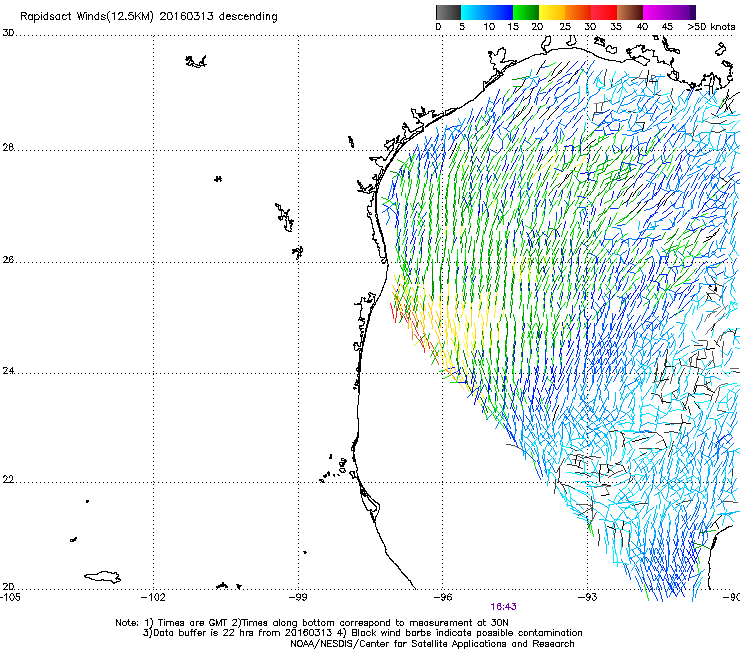Click the longitude label '-96'
Viewport: 740px width, 650px height.
[443, 597]
